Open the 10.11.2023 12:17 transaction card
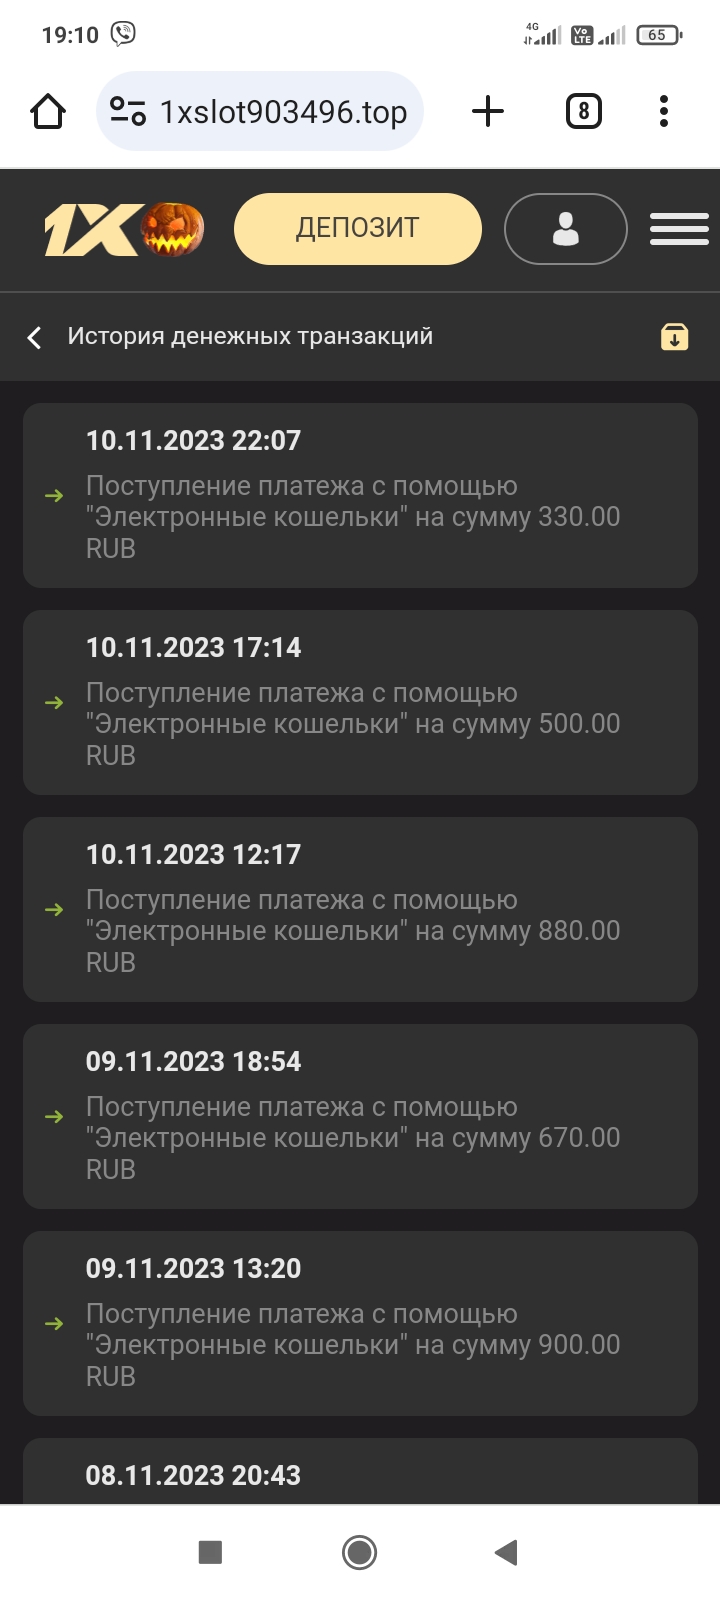Image resolution: width=720 pixels, height=1600 pixels. [x=360, y=909]
